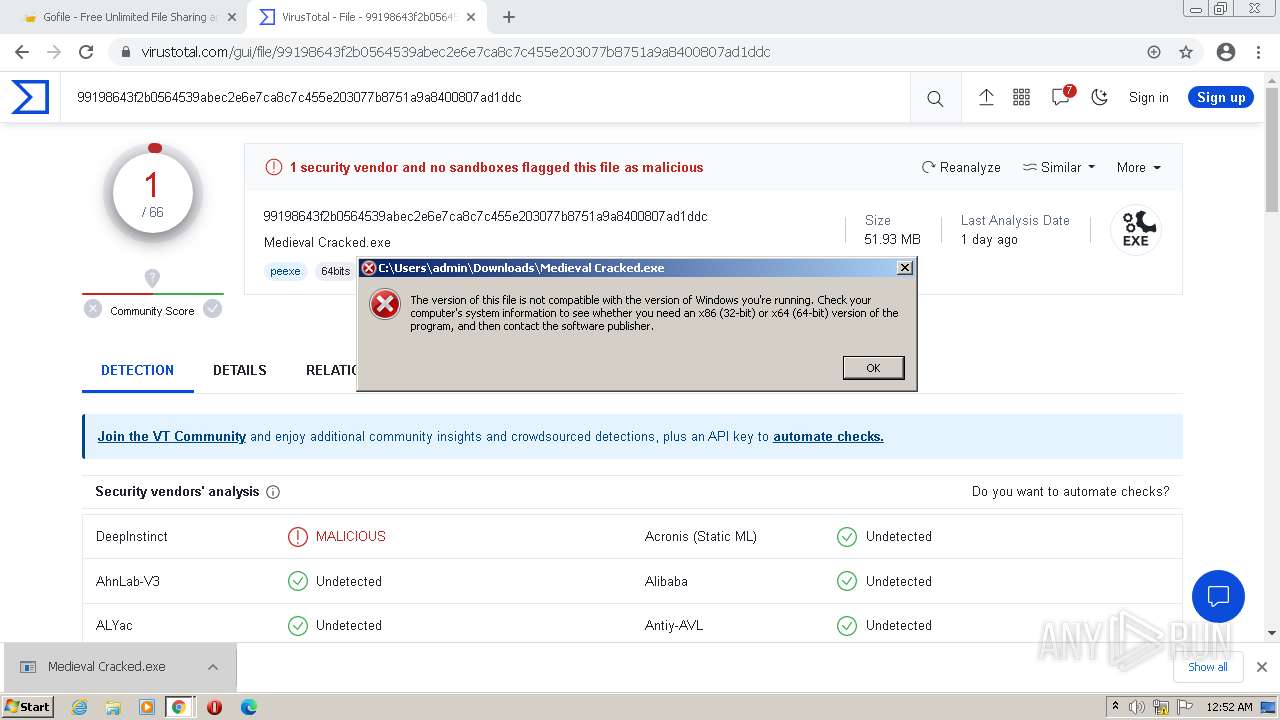Viewport: 1280px width, 720px height.
Task: Open File Explorer from taskbar
Action: (113, 707)
